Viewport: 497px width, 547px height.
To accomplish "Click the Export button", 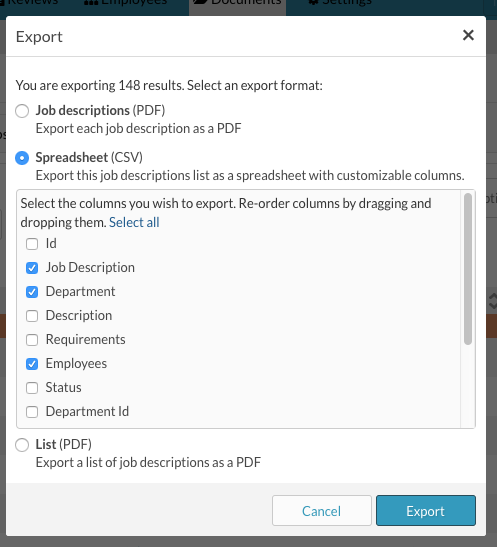I will (x=426, y=510).
